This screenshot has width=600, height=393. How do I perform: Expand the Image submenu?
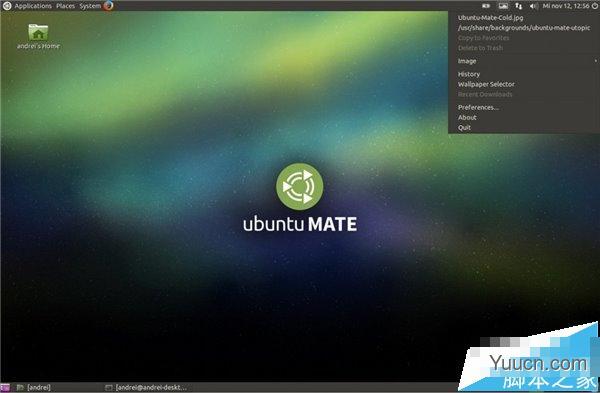pos(524,61)
